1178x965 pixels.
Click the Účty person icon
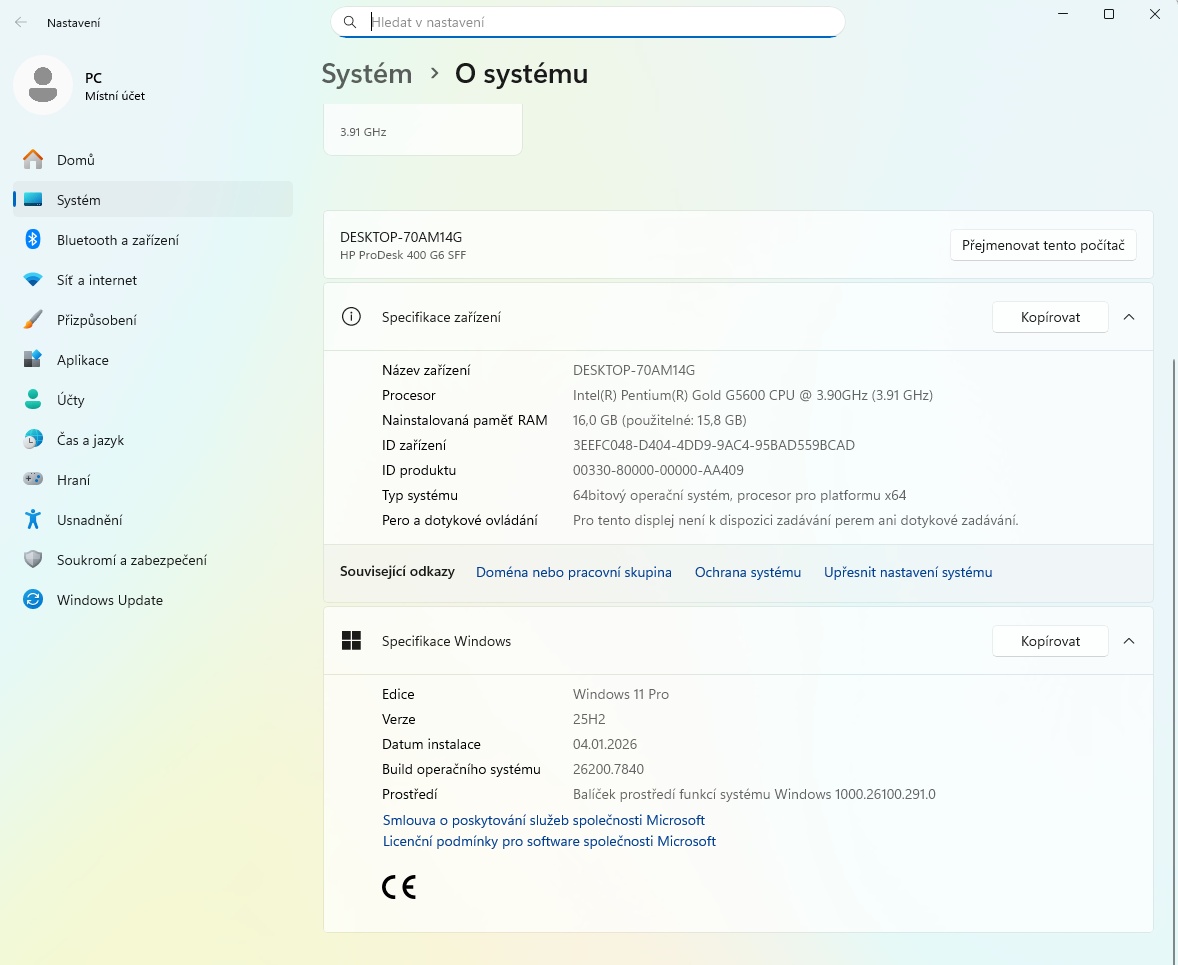pyautogui.click(x=33, y=400)
